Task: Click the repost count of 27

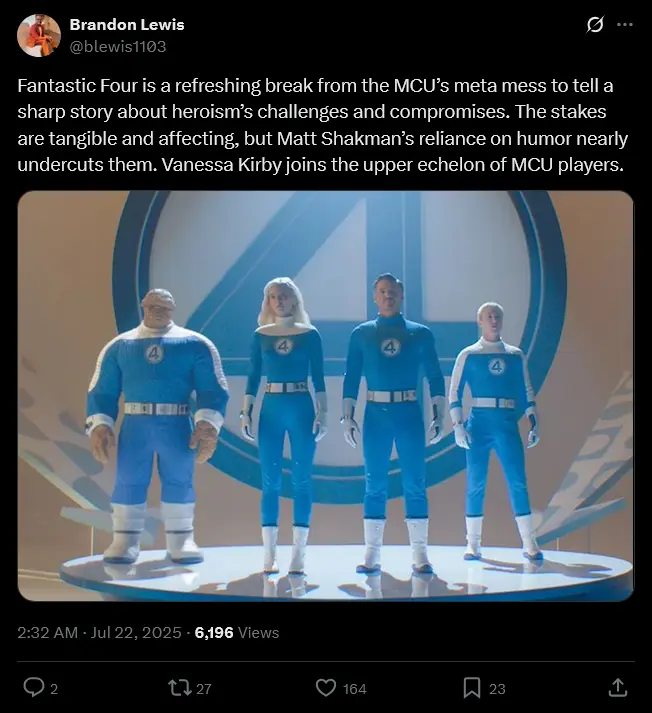Action: (204, 689)
